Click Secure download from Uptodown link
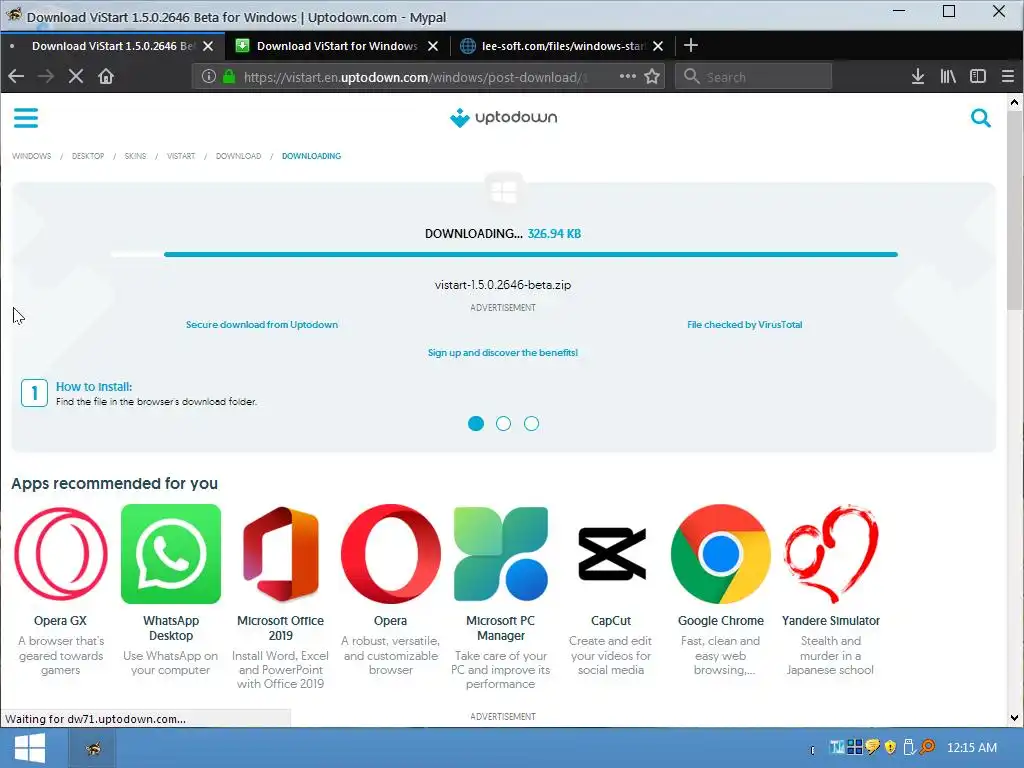Screen dimensions: 1024x768 pos(262,325)
